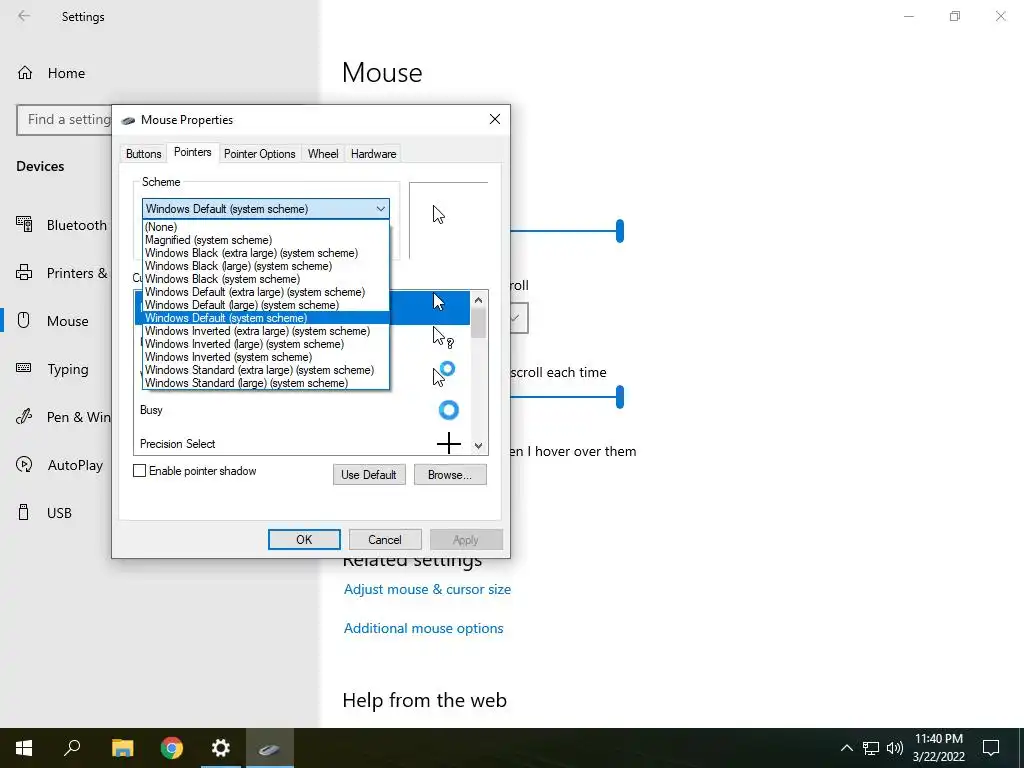Switch to the Pointers tab
The width and height of the screenshot is (1024, 768).
pos(193,152)
